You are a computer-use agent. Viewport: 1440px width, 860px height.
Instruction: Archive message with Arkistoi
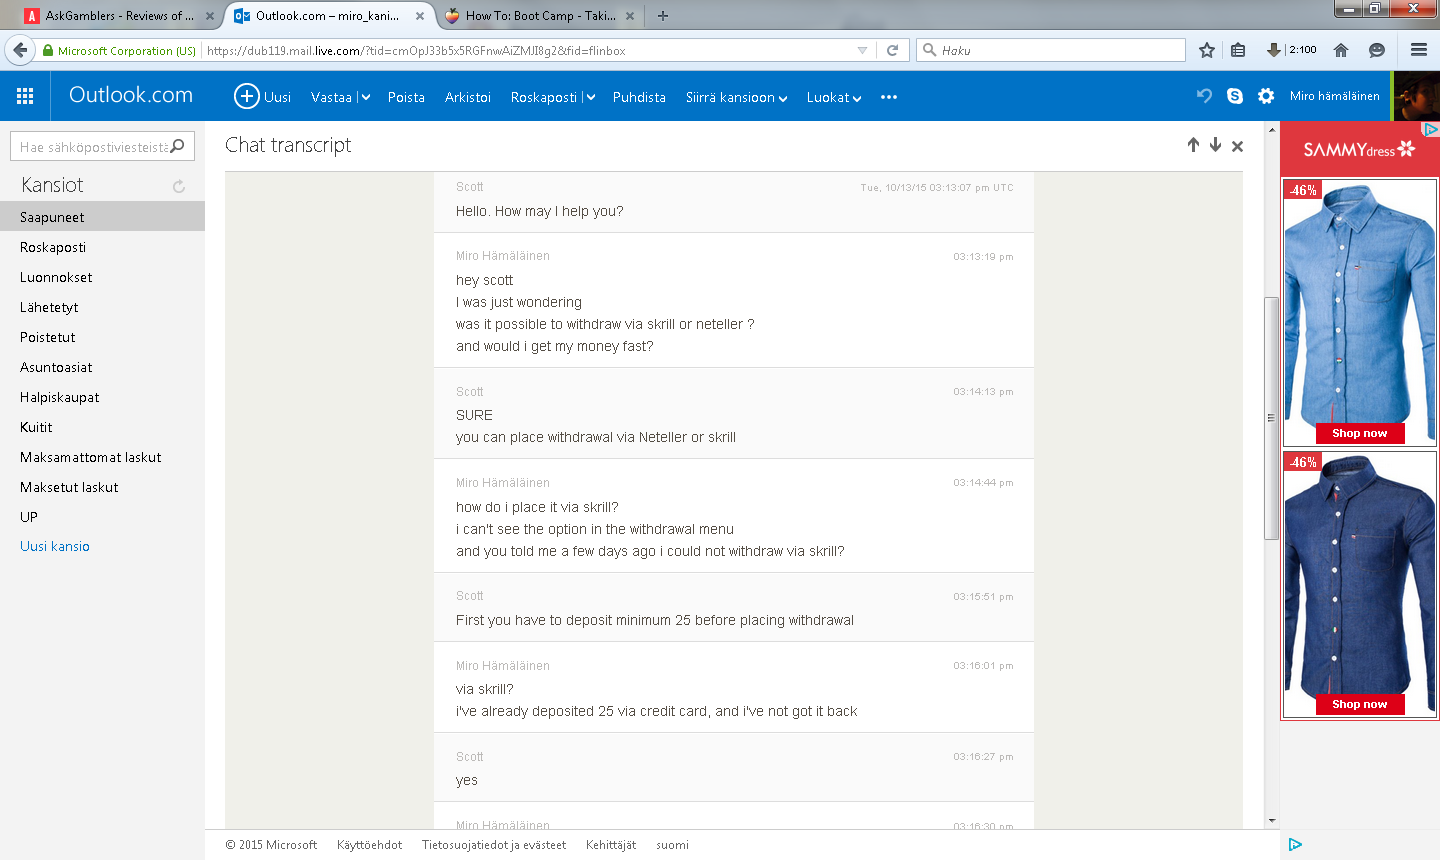point(468,97)
